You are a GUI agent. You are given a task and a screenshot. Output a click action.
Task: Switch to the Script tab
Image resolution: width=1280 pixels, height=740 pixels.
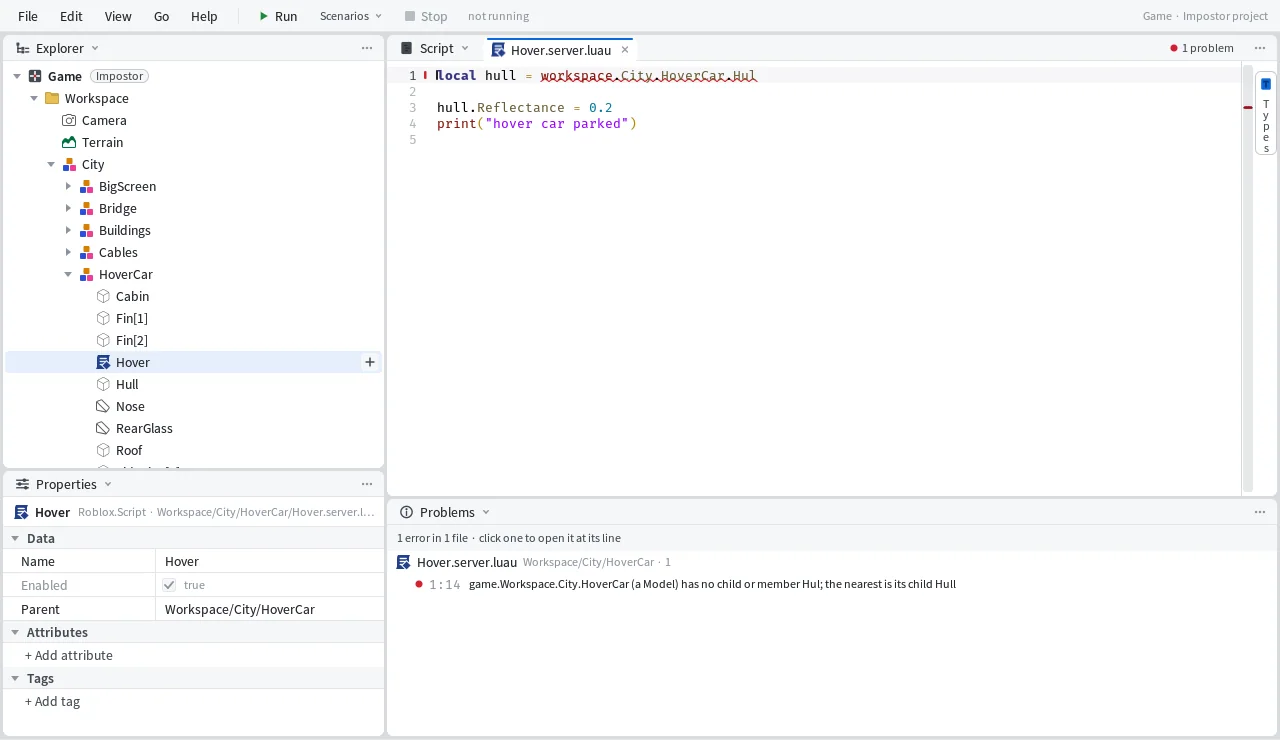pyautogui.click(x=436, y=48)
